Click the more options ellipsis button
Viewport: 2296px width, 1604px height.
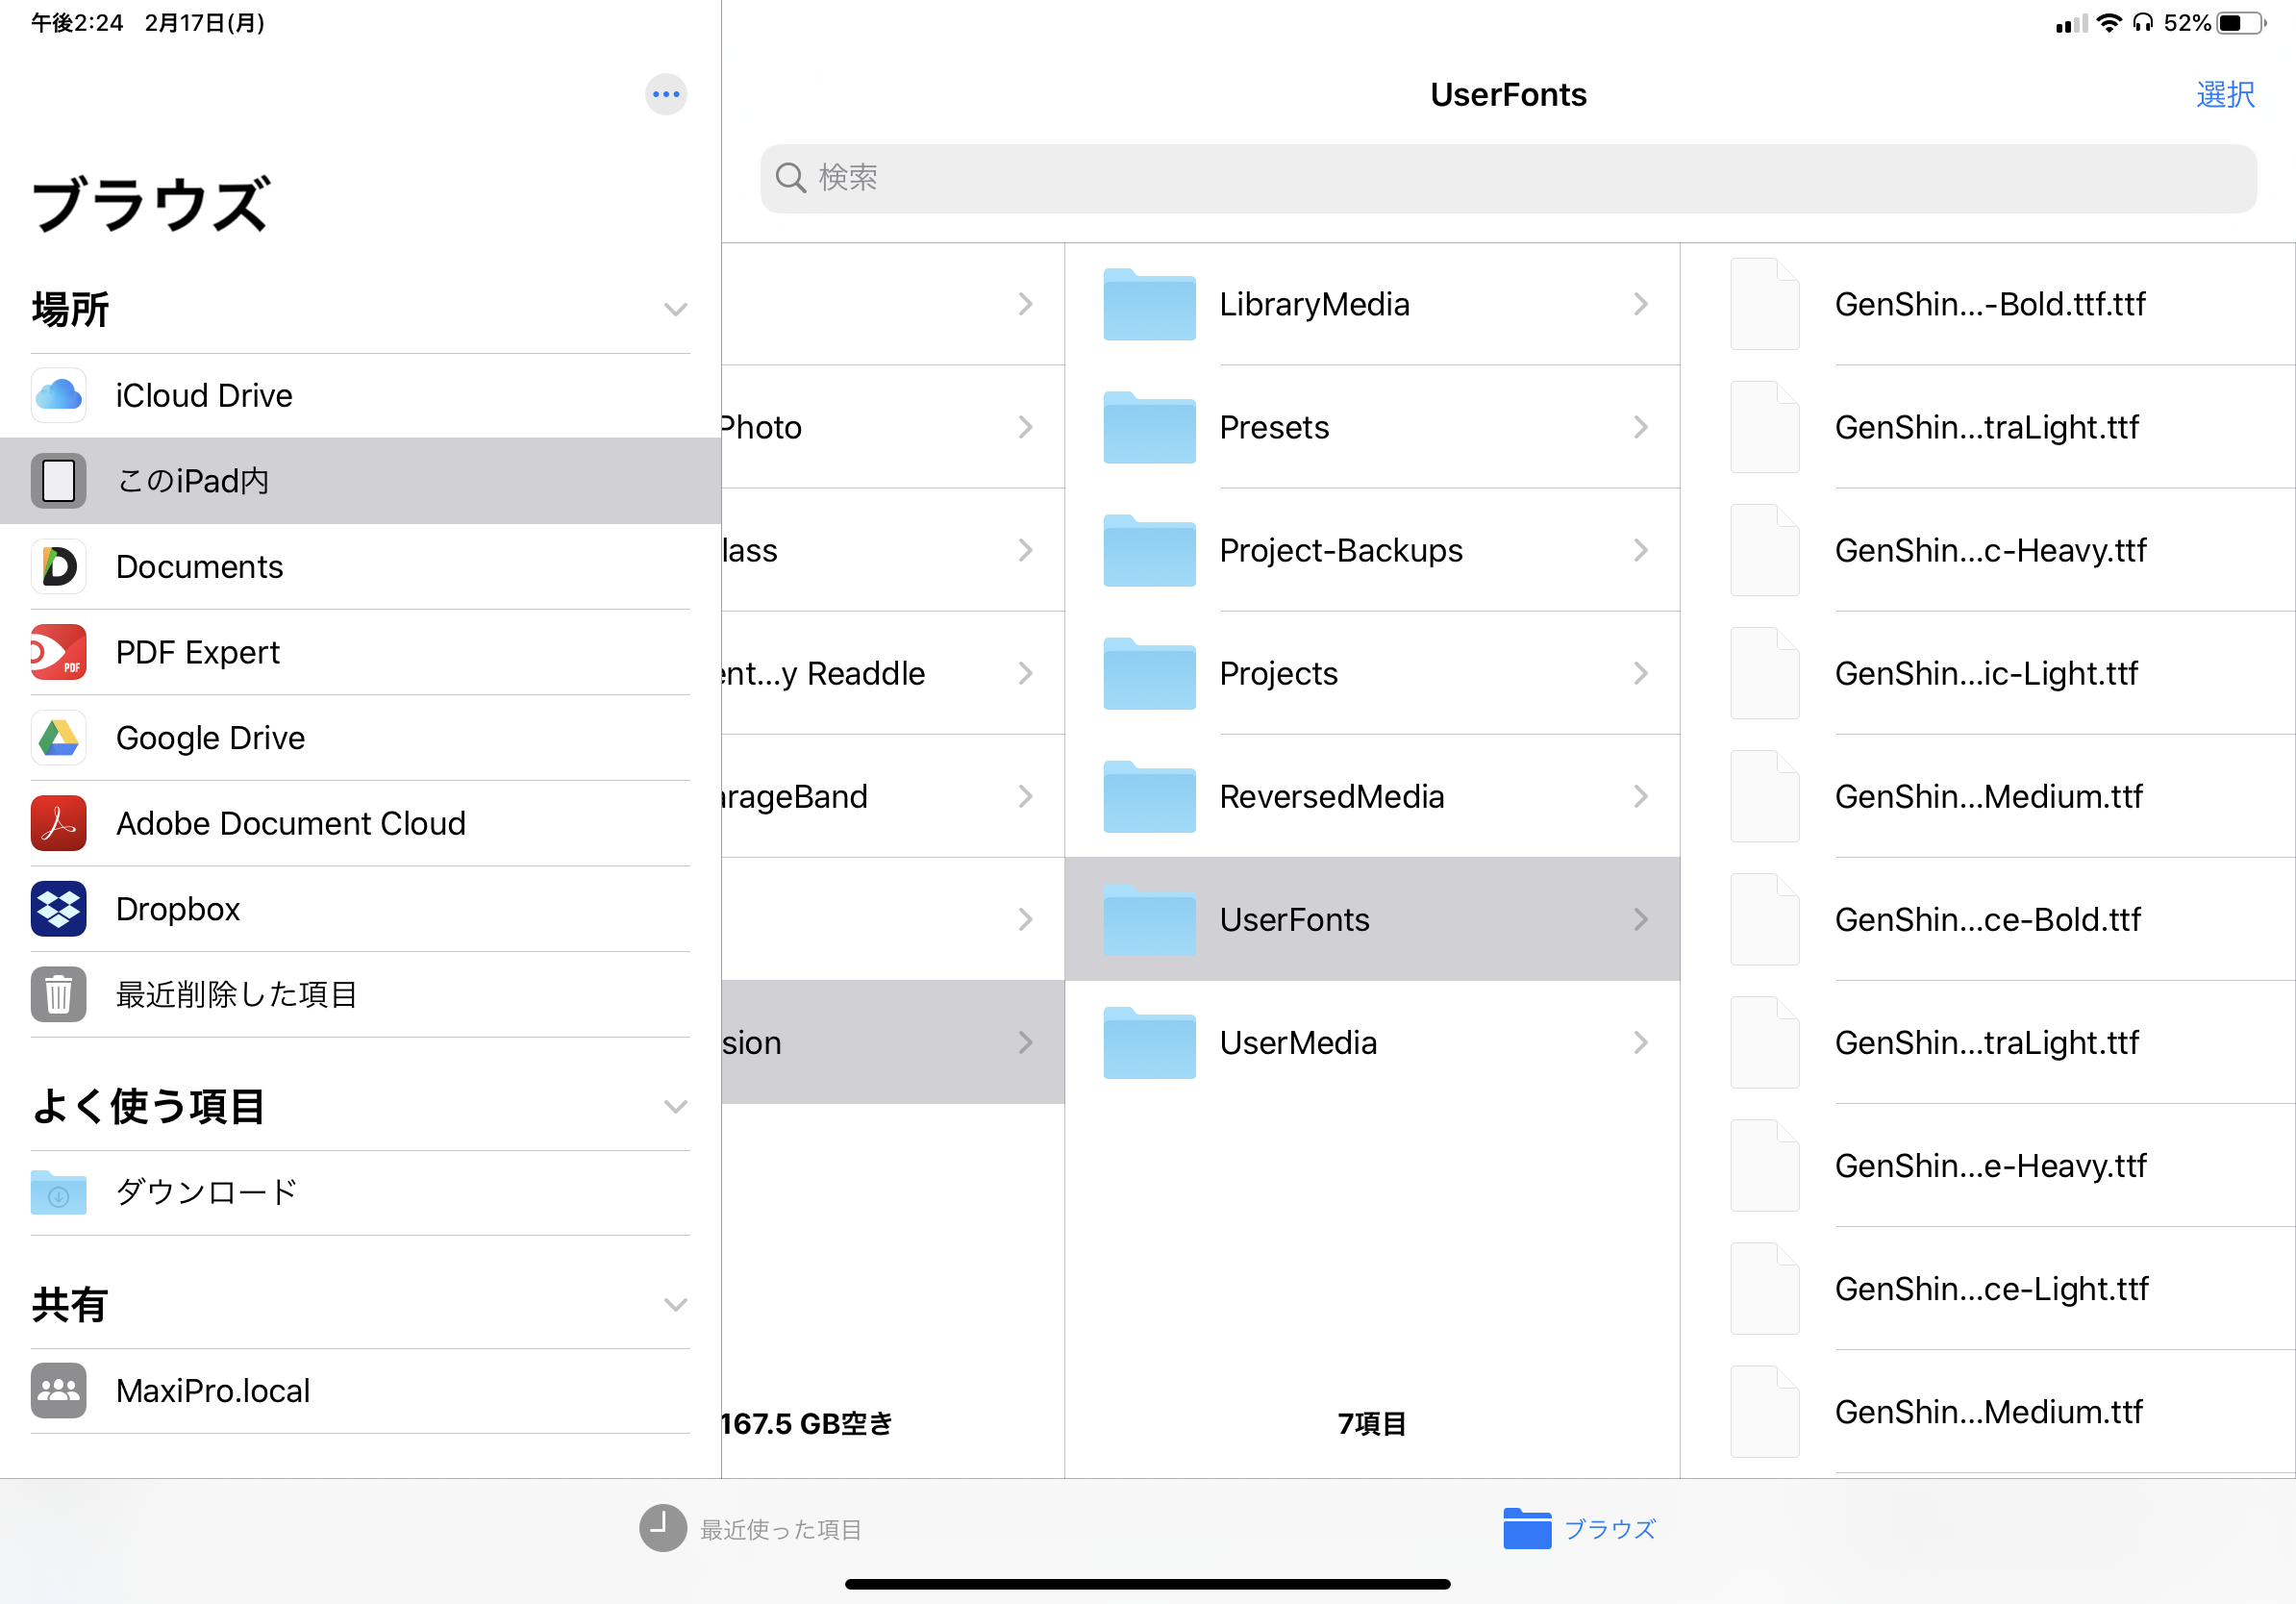(665, 95)
